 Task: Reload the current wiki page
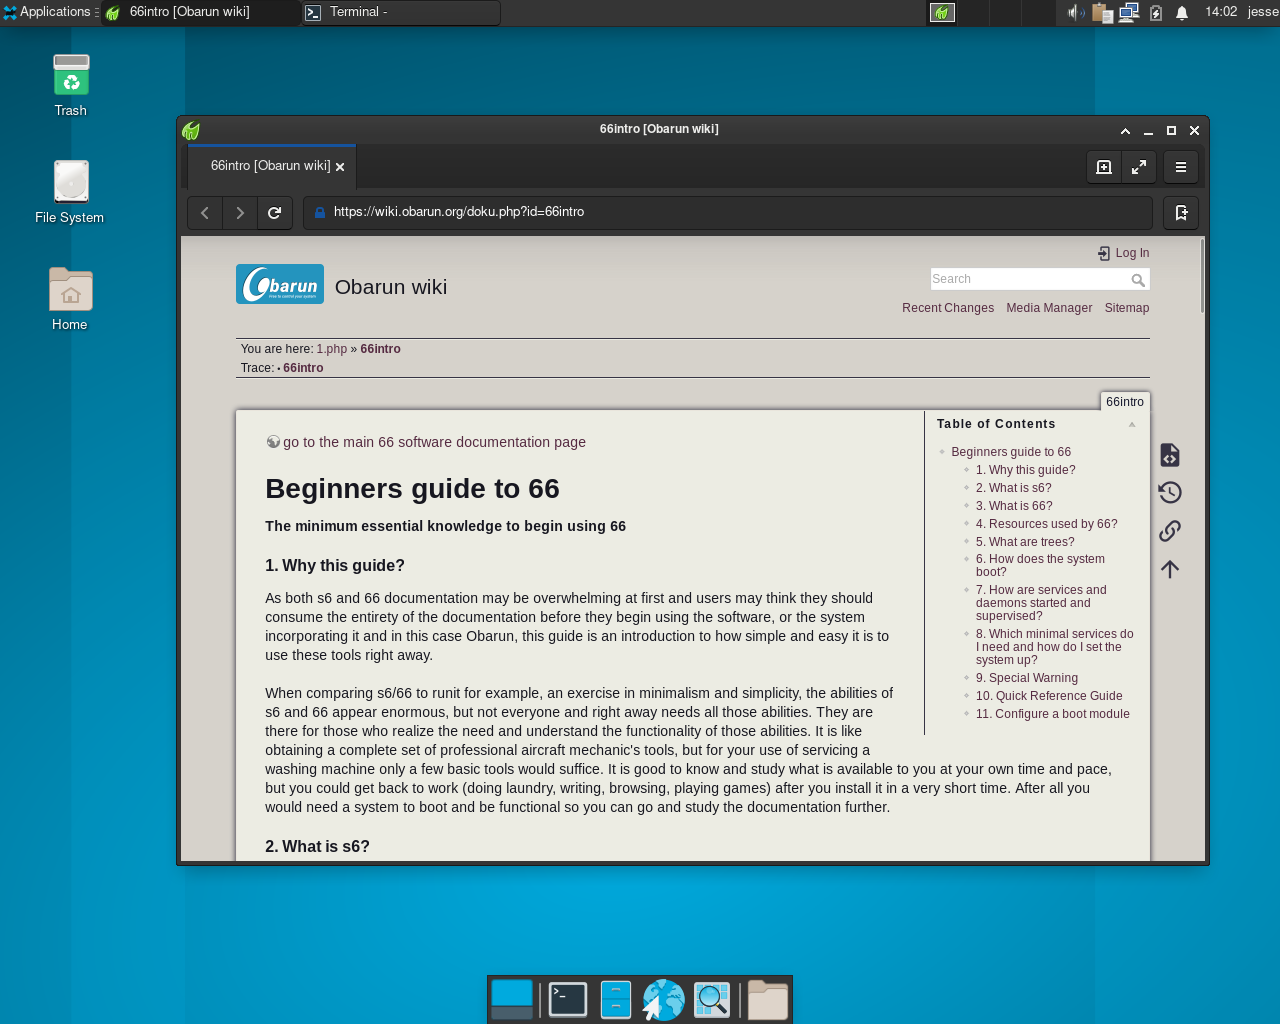pyautogui.click(x=274, y=213)
